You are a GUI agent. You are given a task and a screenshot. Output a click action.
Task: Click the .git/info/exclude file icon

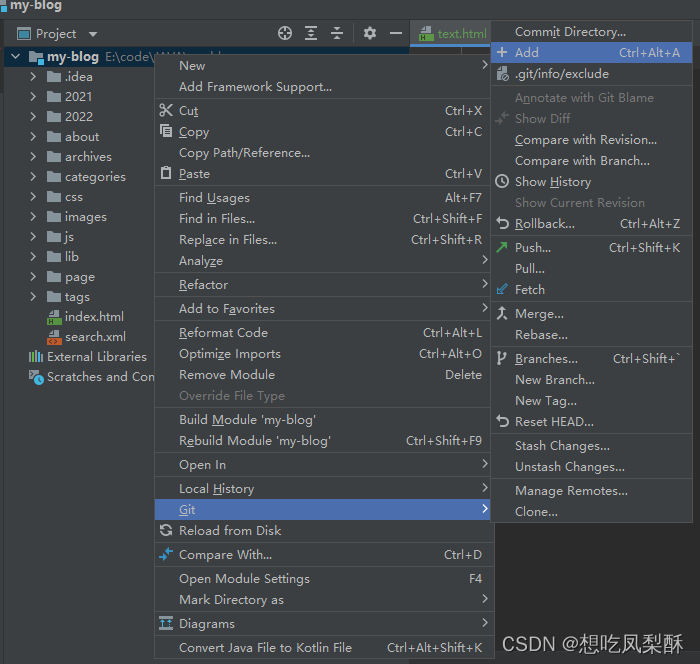[x=502, y=74]
